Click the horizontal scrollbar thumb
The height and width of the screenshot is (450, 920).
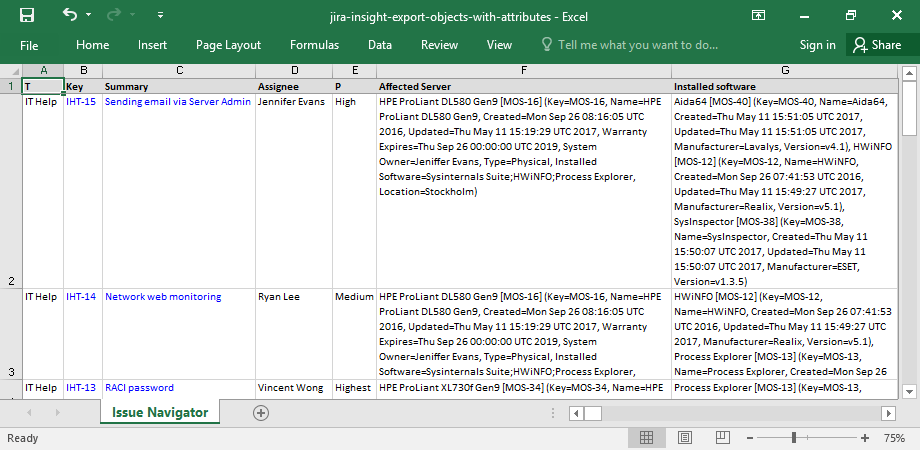(593, 414)
